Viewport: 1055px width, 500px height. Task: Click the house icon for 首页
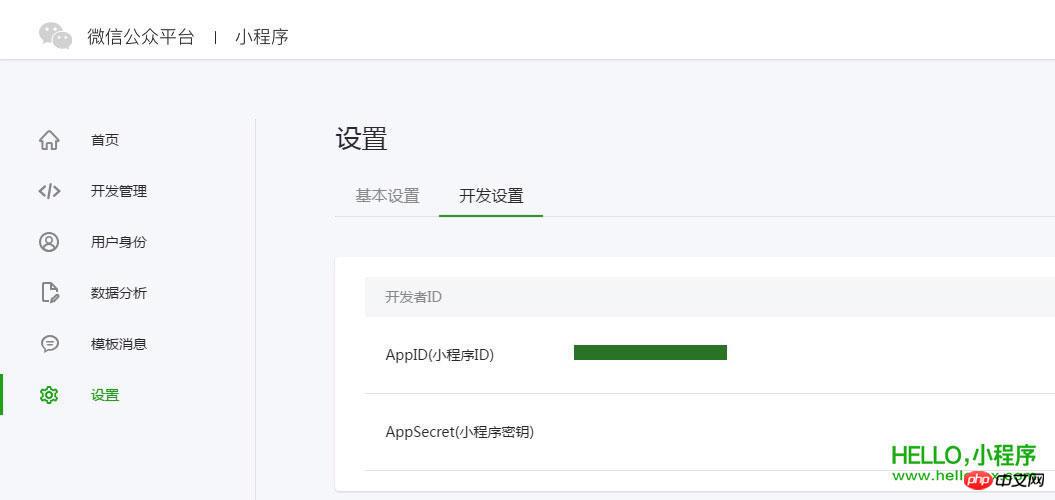click(49, 140)
